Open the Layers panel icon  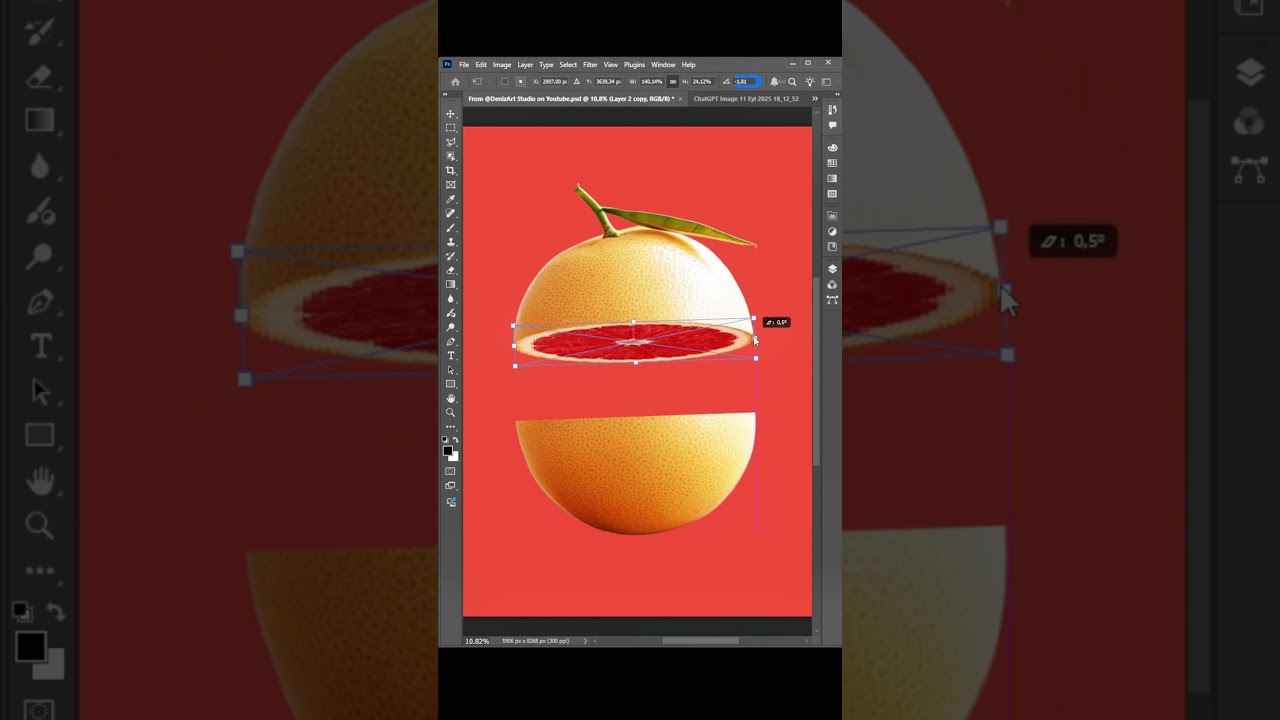[x=832, y=269]
